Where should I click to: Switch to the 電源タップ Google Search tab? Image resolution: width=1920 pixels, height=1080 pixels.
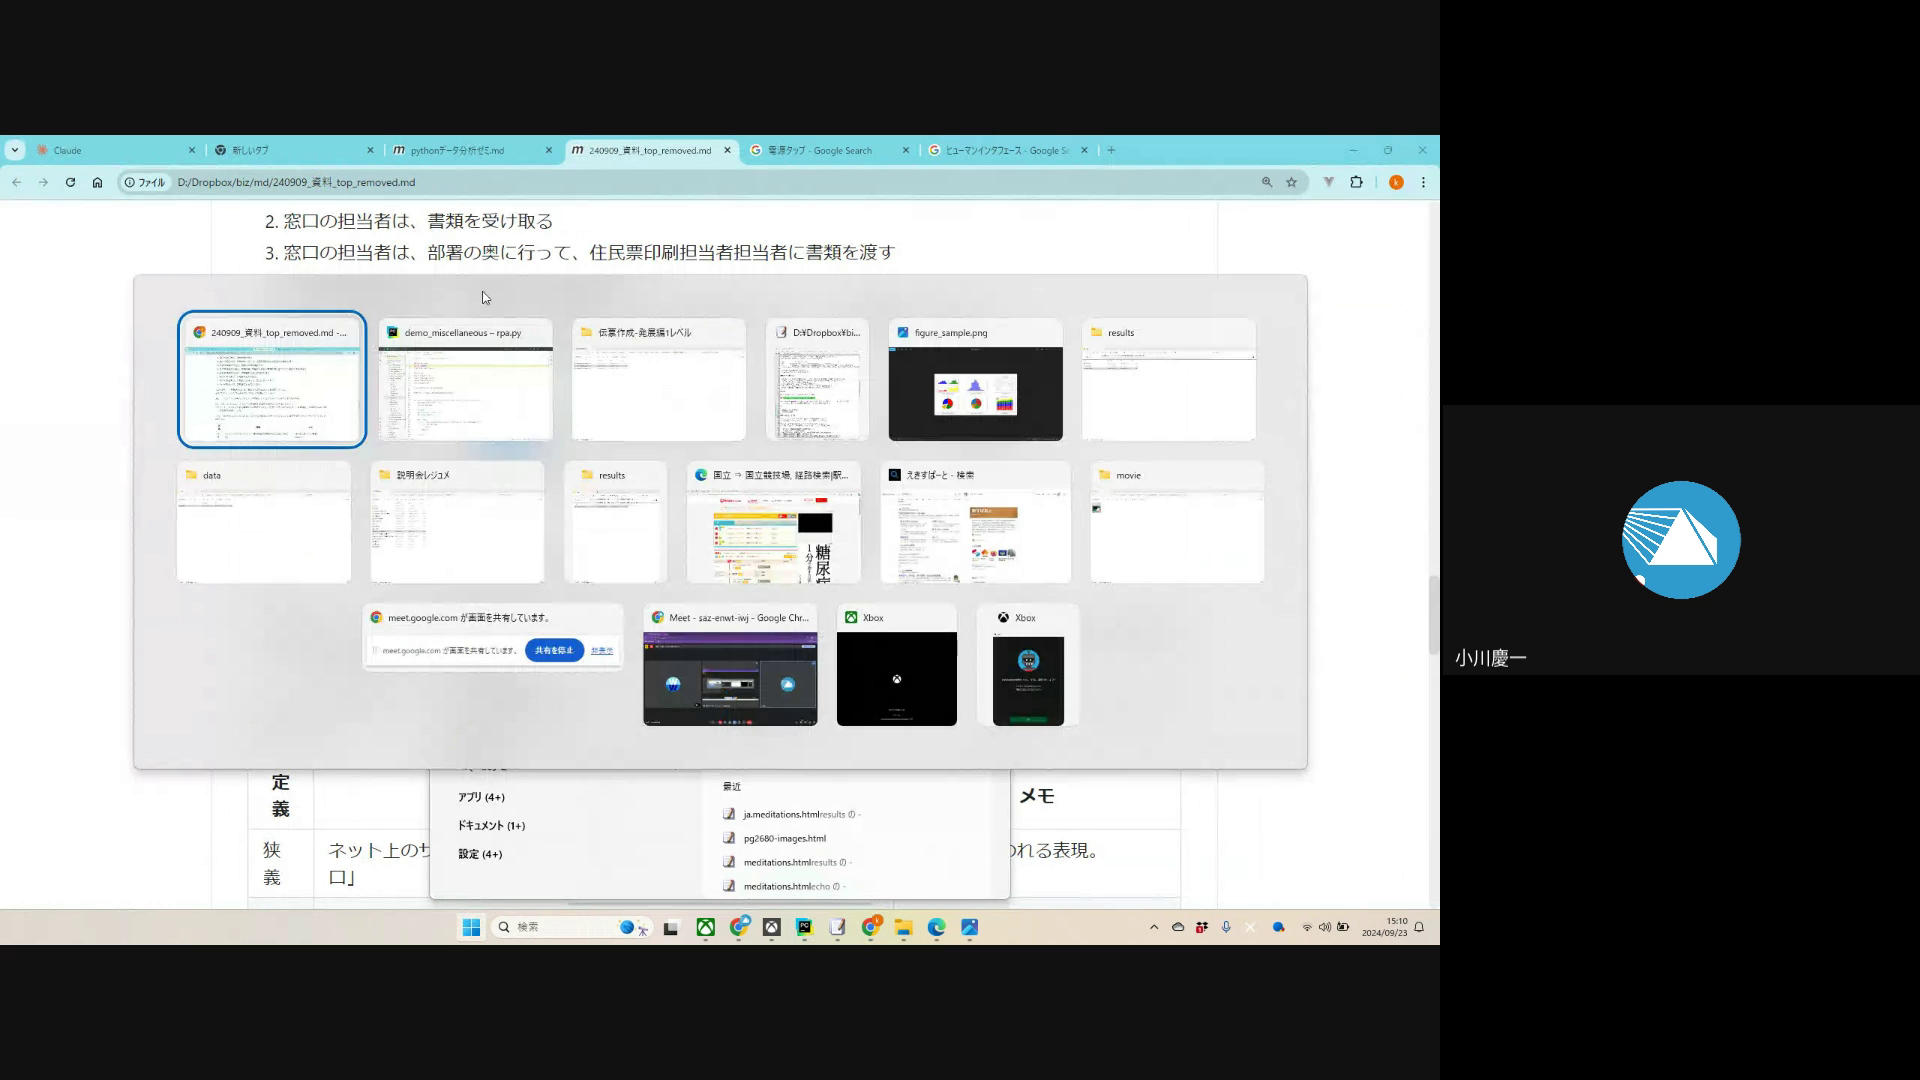point(820,150)
